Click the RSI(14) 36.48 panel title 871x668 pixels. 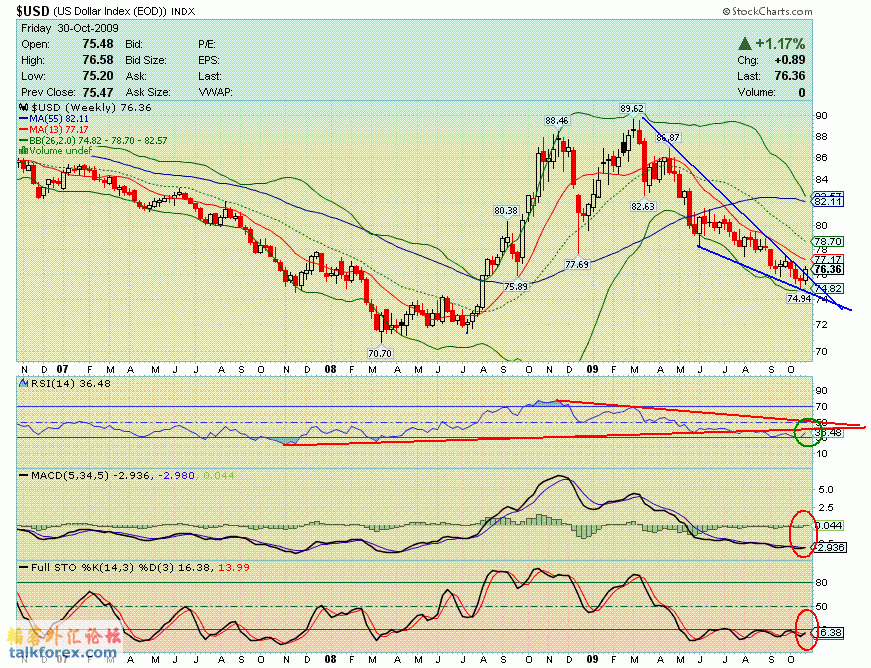[71, 383]
